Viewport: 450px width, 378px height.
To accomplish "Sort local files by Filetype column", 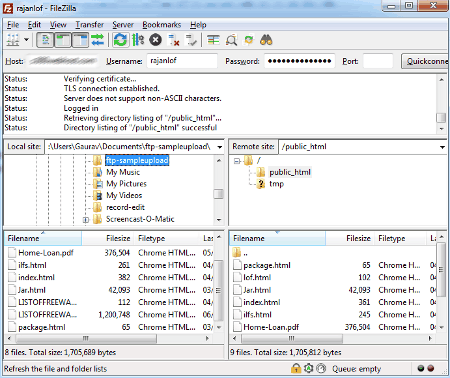I will (x=167, y=238).
